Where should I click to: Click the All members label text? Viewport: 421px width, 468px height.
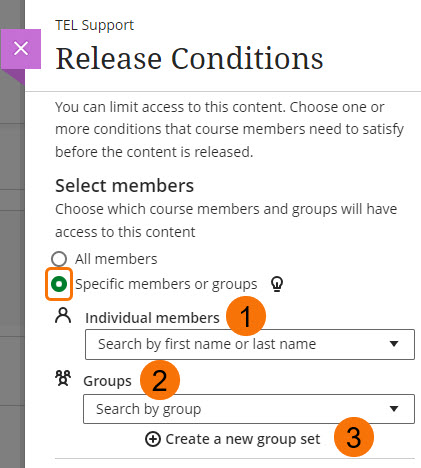(x=116, y=259)
